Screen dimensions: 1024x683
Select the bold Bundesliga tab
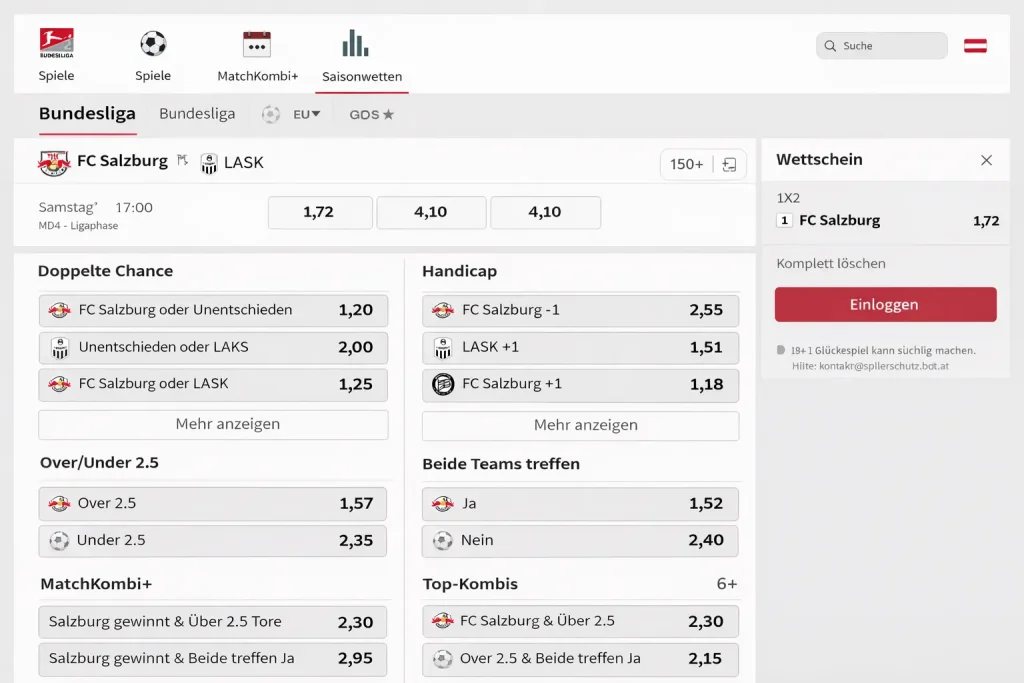click(x=87, y=114)
